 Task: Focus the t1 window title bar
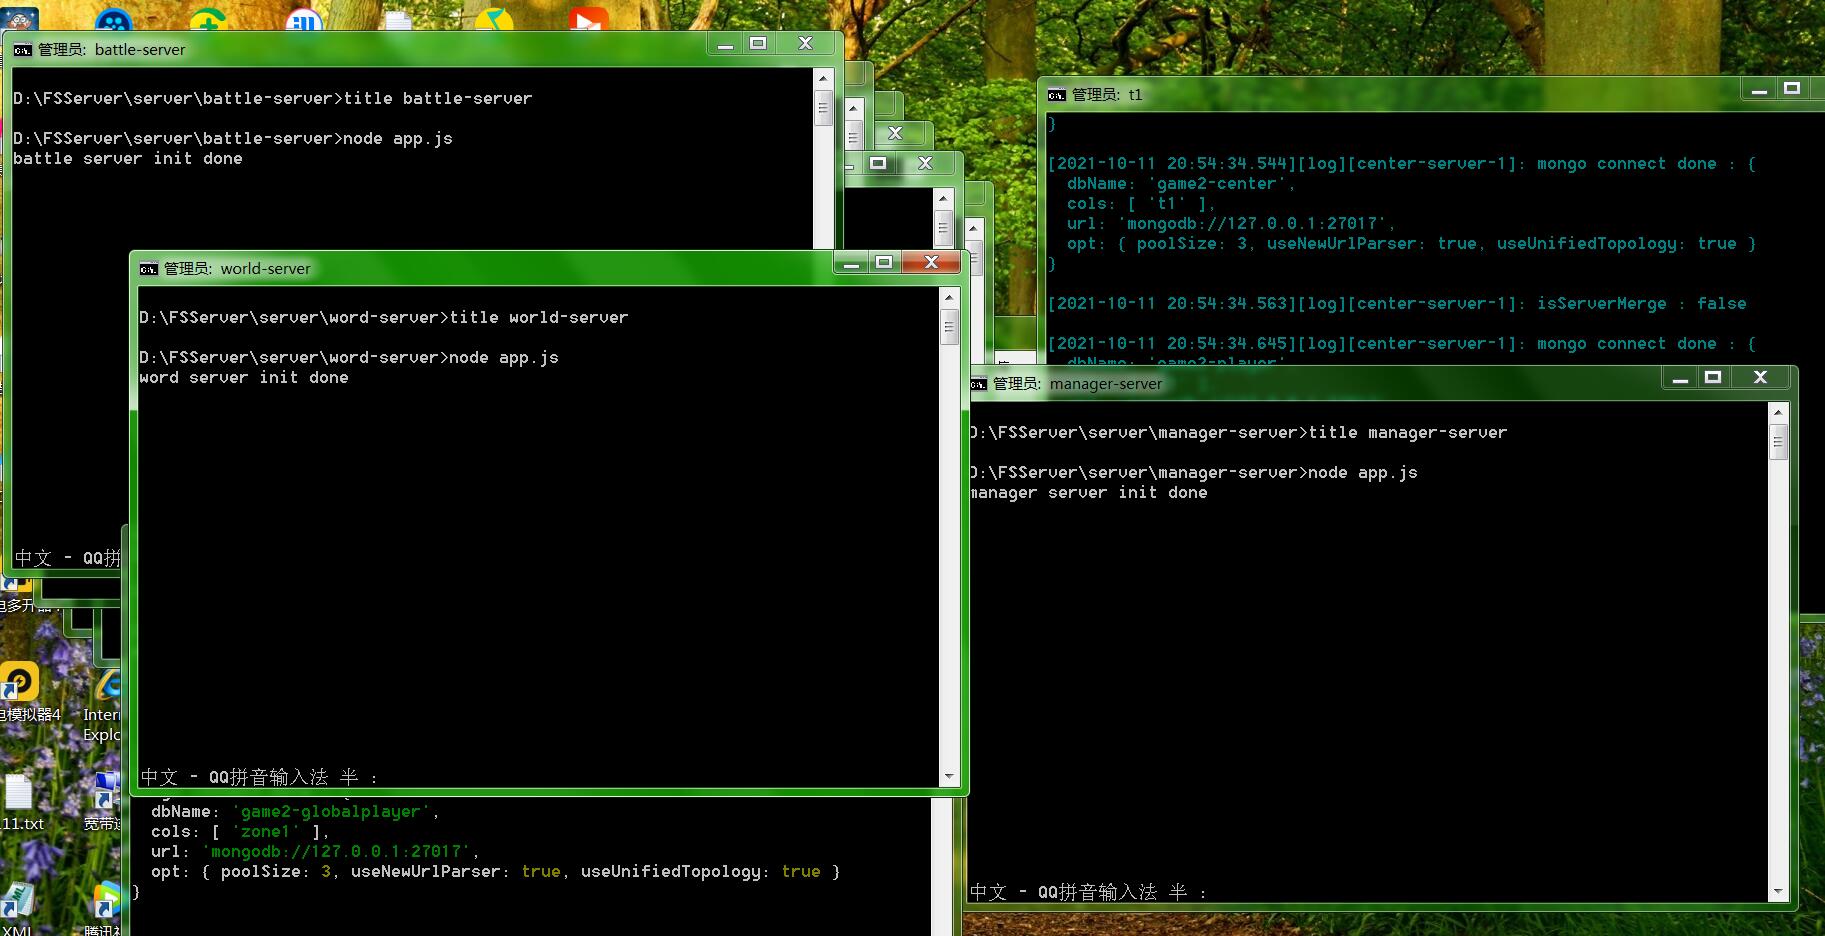coord(1400,95)
